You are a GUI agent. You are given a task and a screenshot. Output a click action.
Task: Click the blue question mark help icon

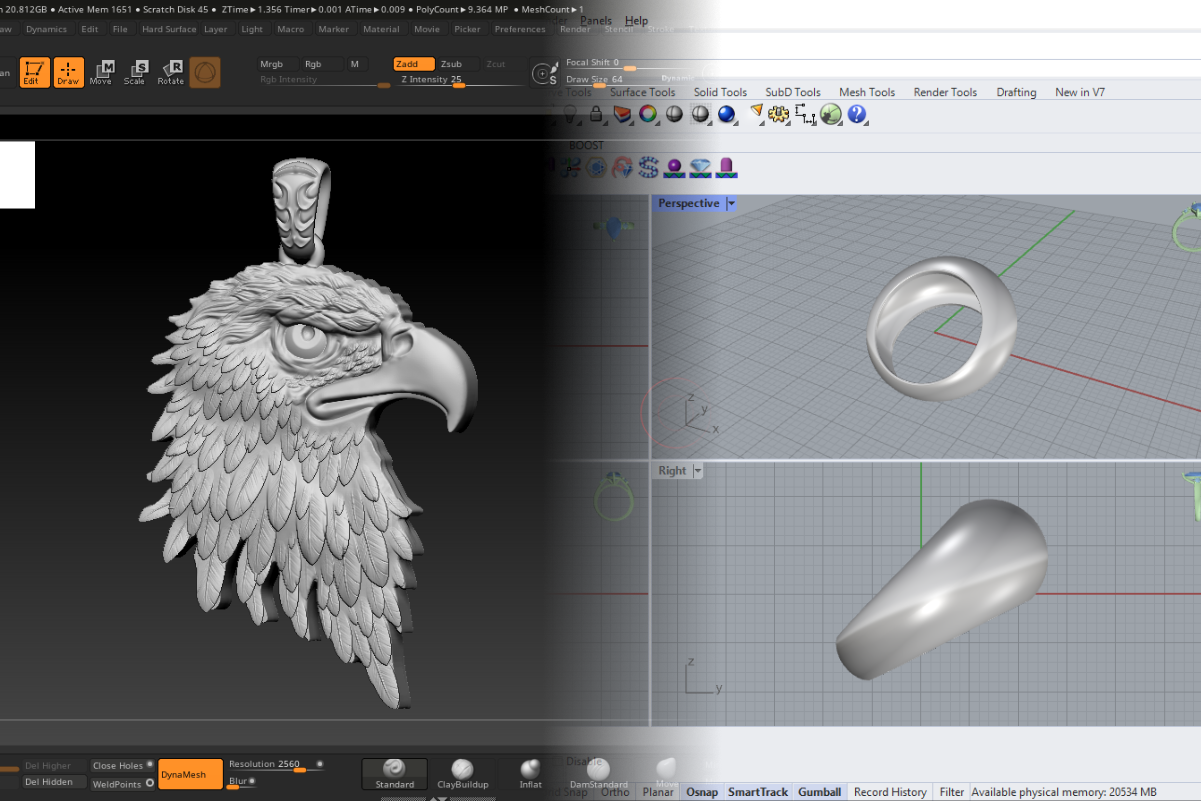[x=857, y=115]
